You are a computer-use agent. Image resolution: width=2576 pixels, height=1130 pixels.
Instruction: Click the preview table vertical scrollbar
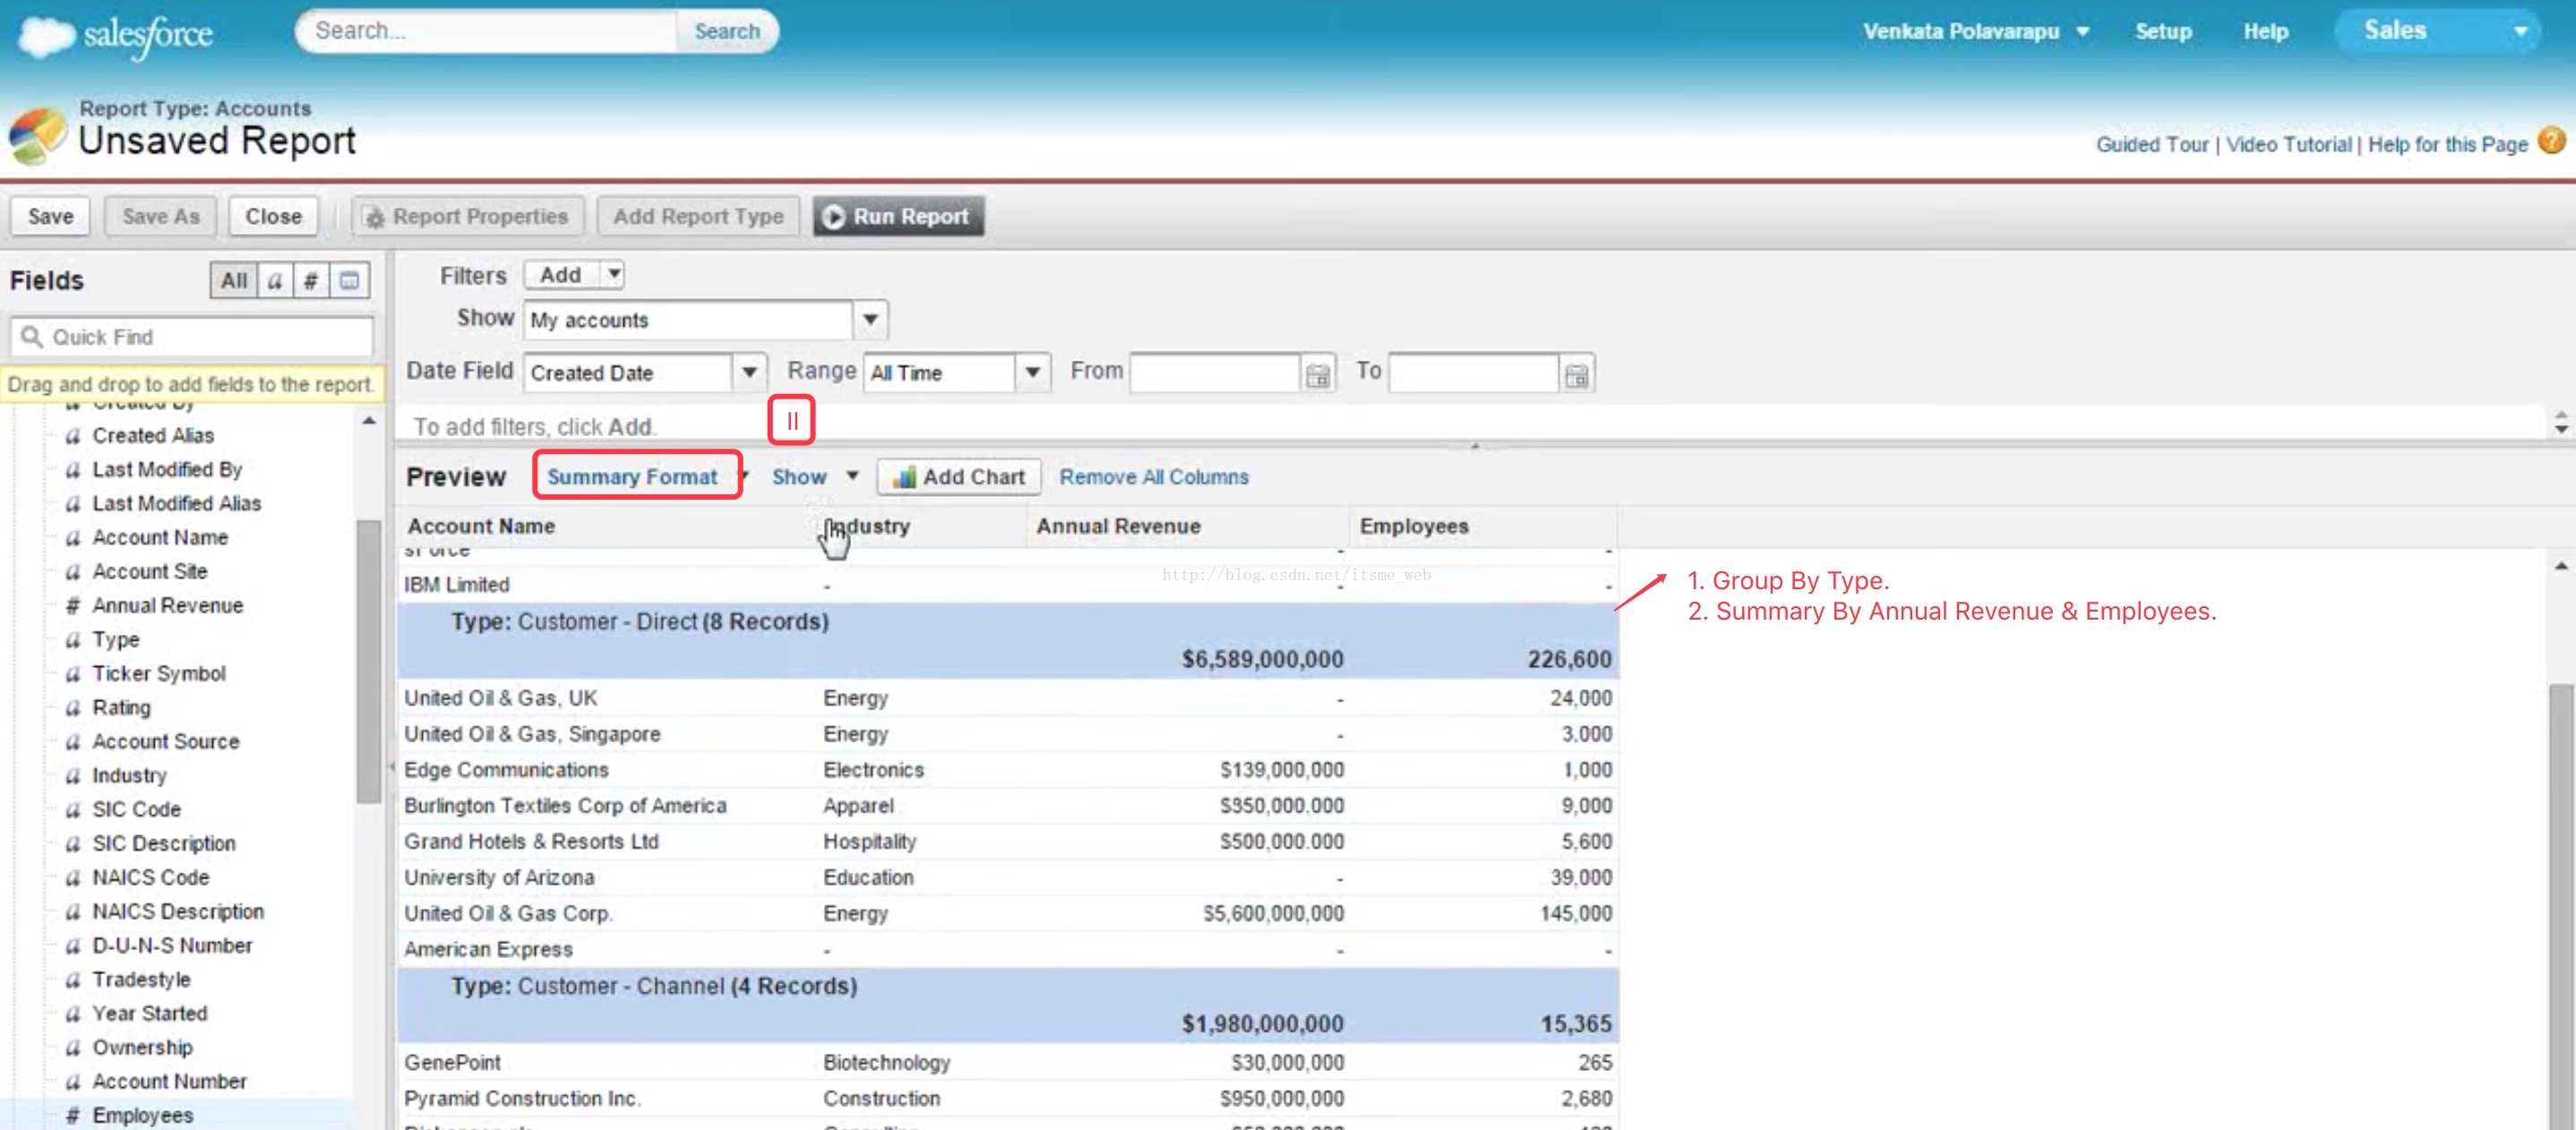pos(2559,905)
